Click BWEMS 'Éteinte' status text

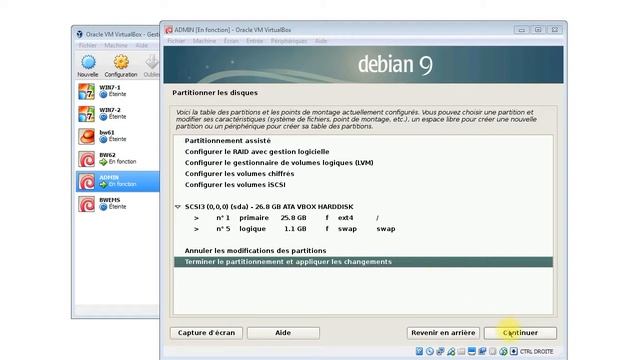pos(118,207)
